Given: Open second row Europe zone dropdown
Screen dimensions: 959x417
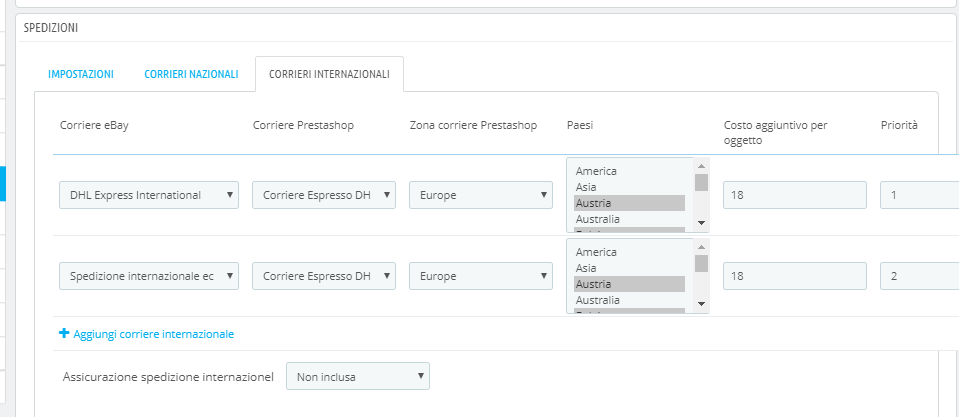Looking at the screenshot, I should [481, 276].
